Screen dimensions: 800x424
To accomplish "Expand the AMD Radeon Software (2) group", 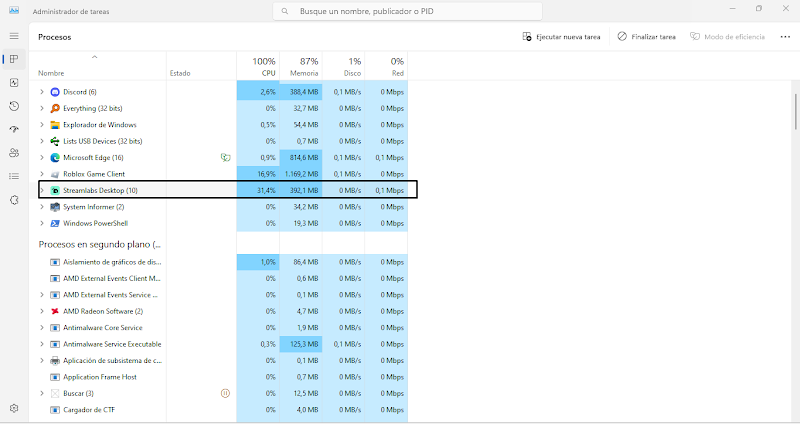I will (42, 311).
